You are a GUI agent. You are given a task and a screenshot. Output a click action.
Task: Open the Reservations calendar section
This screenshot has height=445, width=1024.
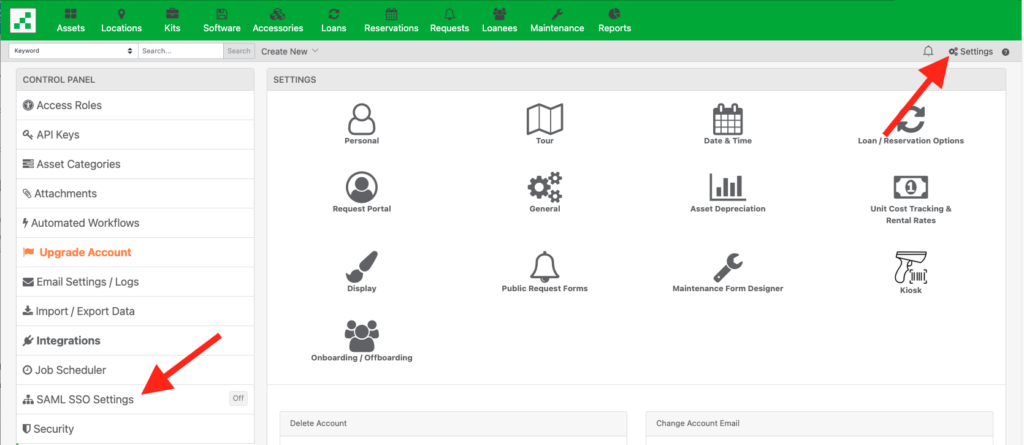pyautogui.click(x=391, y=20)
